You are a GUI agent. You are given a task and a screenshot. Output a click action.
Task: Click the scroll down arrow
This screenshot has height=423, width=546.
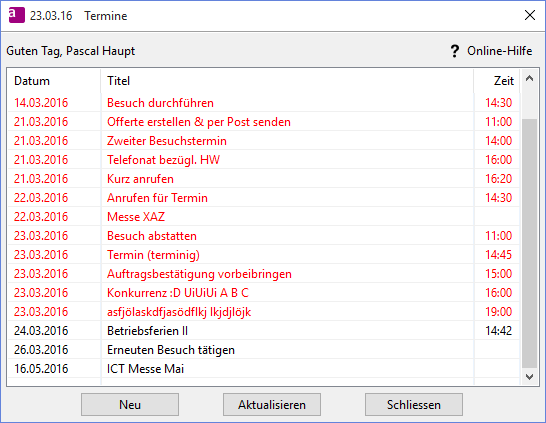click(529, 377)
